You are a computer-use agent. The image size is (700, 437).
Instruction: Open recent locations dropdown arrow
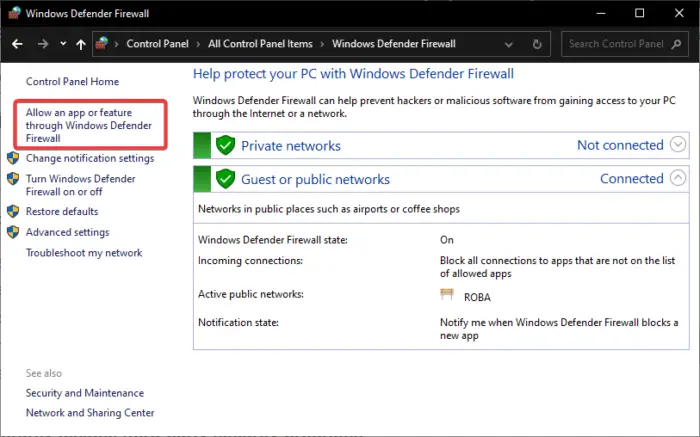[x=63, y=44]
